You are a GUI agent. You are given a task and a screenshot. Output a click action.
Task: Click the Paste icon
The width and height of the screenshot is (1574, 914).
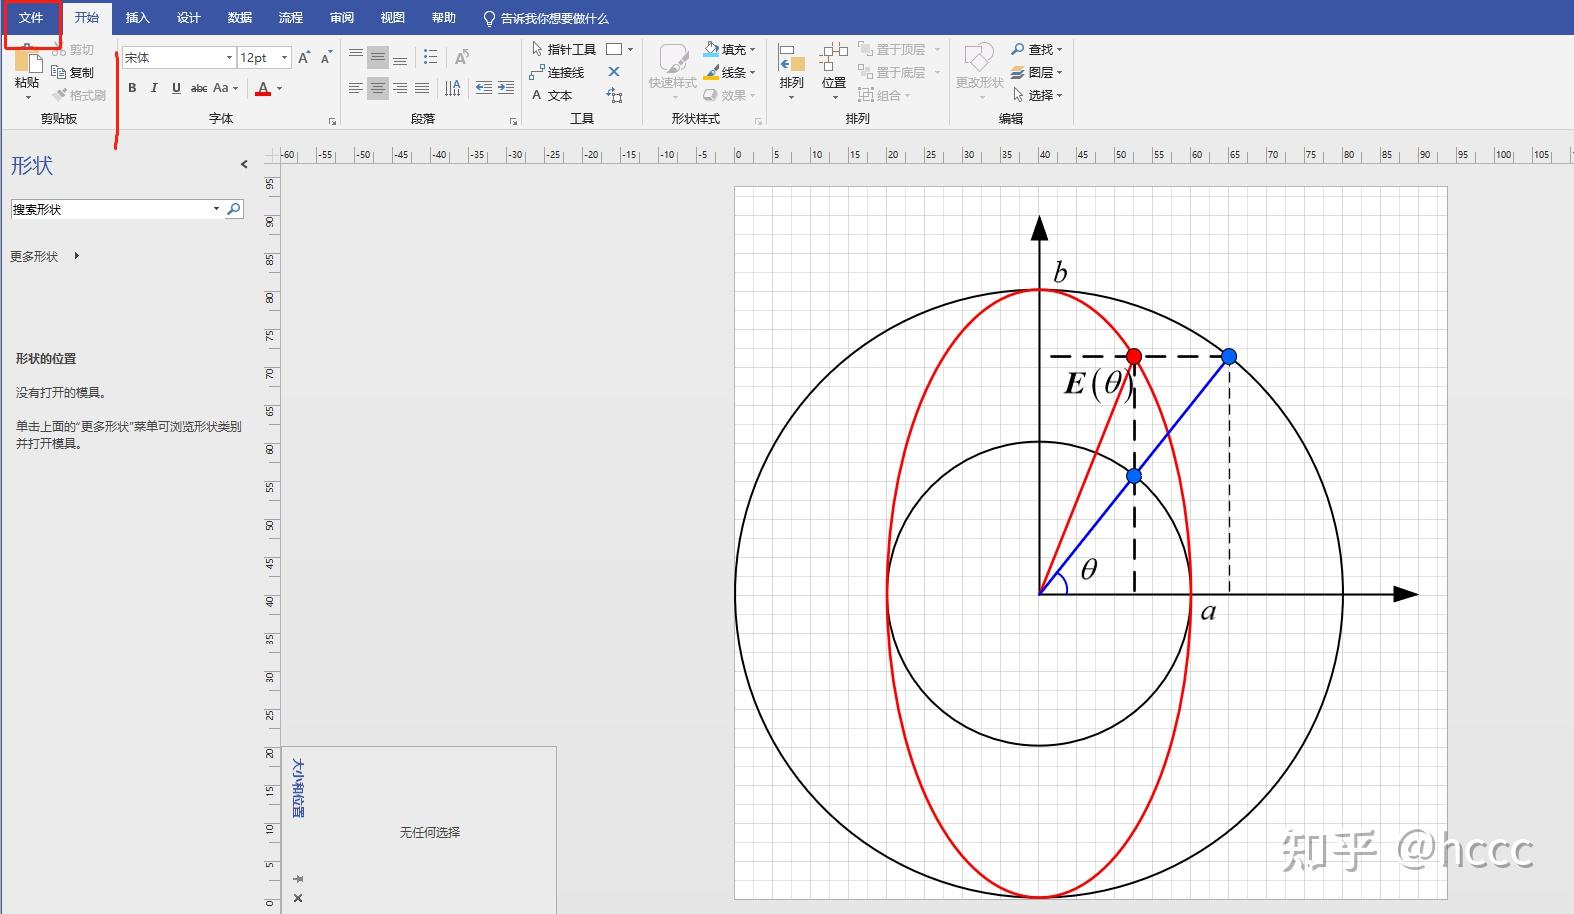point(27,61)
